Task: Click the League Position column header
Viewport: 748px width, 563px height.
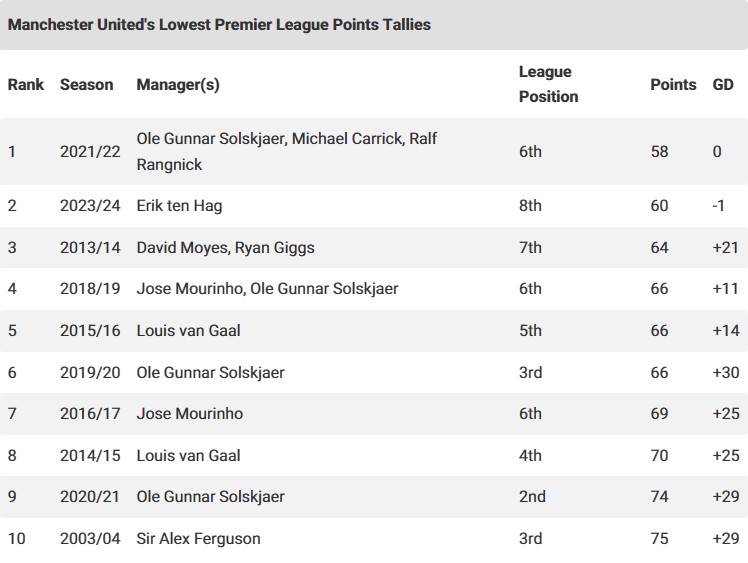Action: click(548, 84)
